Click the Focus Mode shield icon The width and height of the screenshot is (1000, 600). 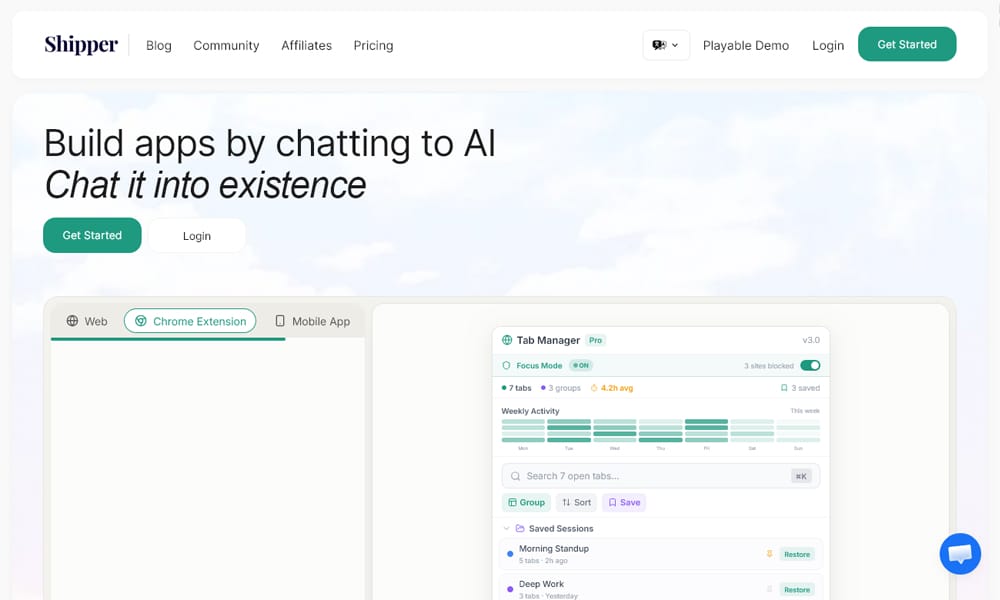click(506, 365)
